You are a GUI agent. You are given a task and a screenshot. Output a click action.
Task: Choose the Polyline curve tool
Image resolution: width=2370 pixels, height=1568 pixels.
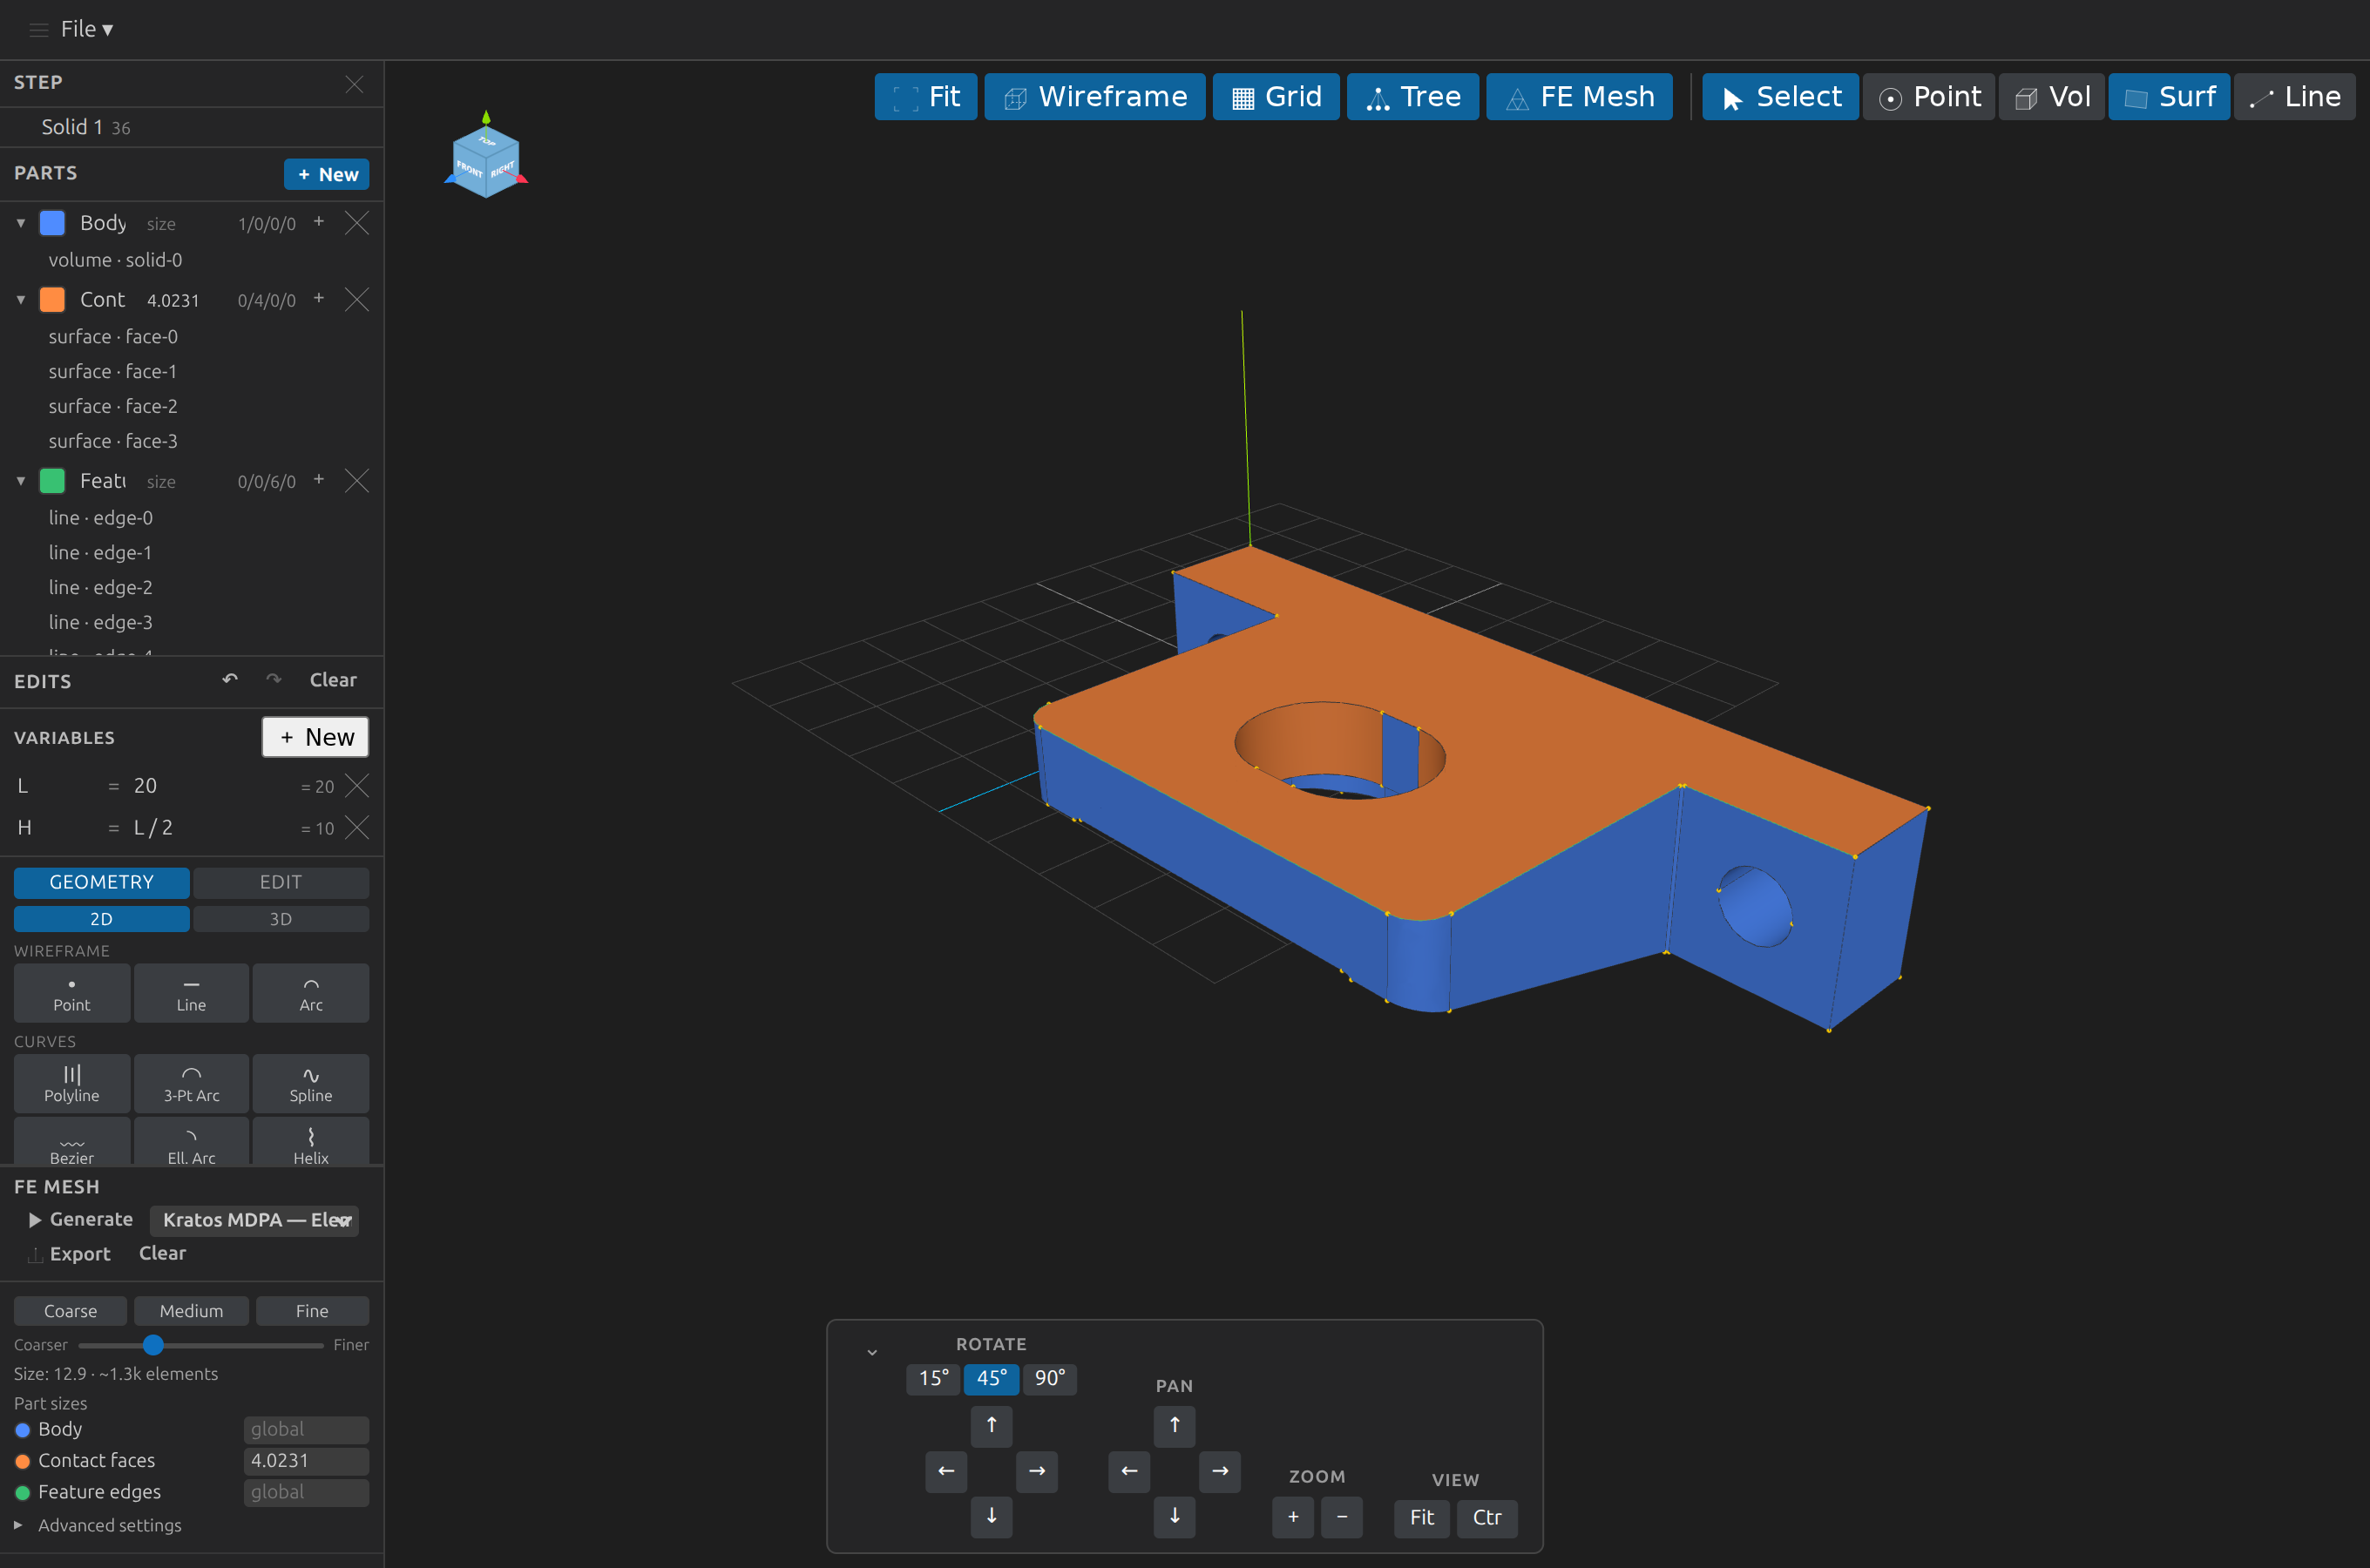71,1084
